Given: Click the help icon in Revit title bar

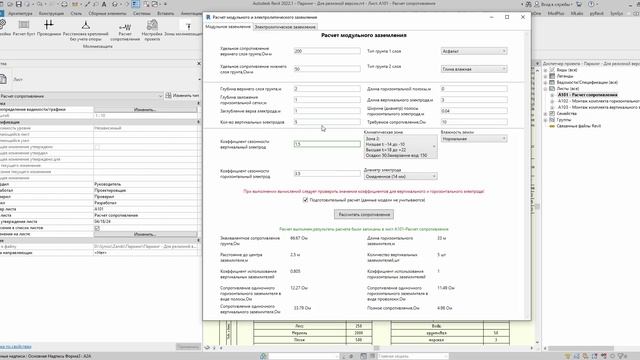Looking at the screenshot, I should click(x=591, y=4).
